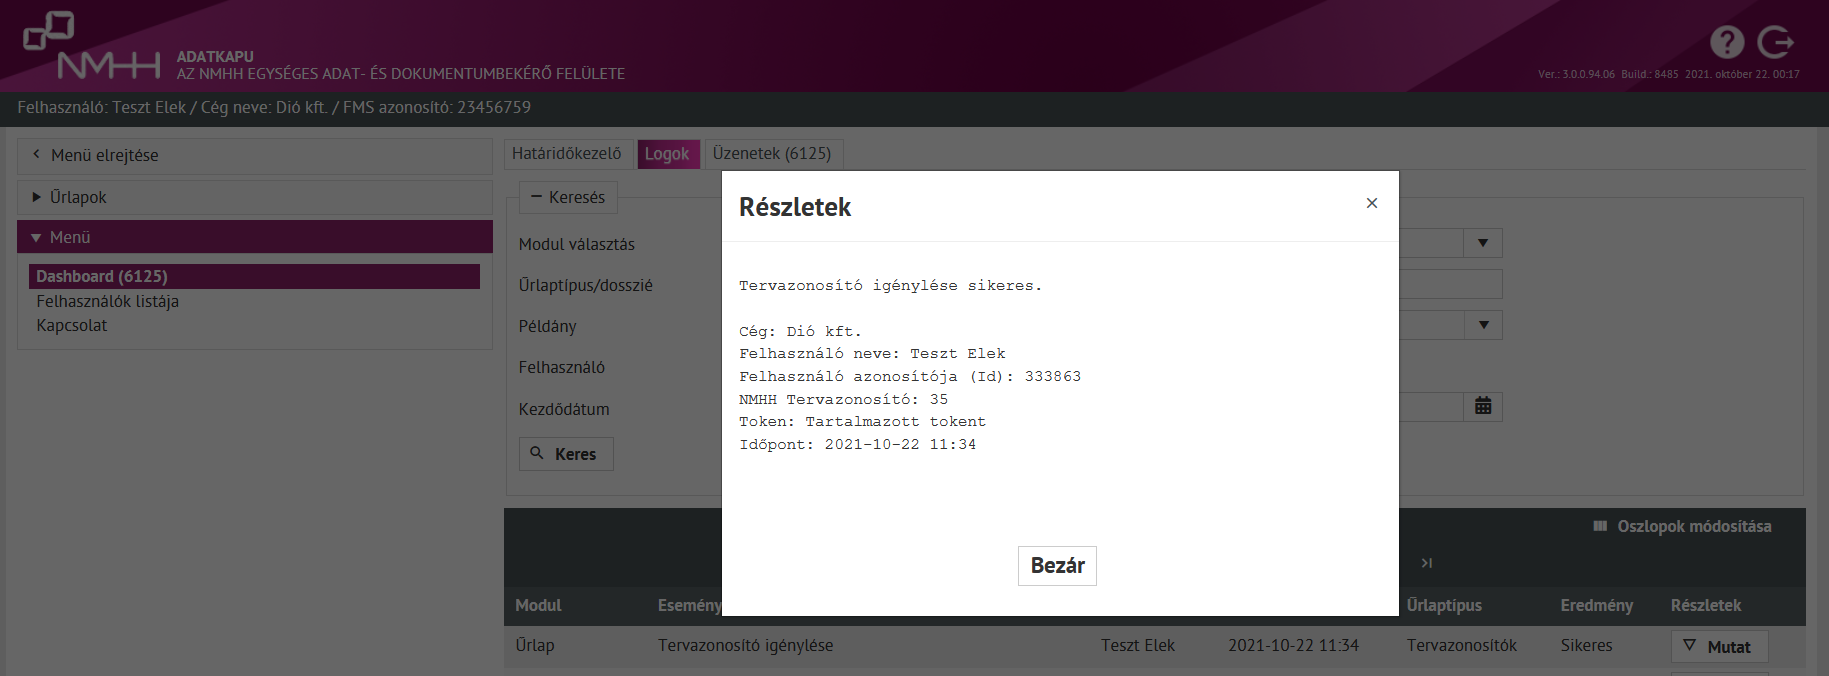Click Tervazonosító igénylése event cell
Viewport: 1829px width, 676px height.
(x=745, y=645)
